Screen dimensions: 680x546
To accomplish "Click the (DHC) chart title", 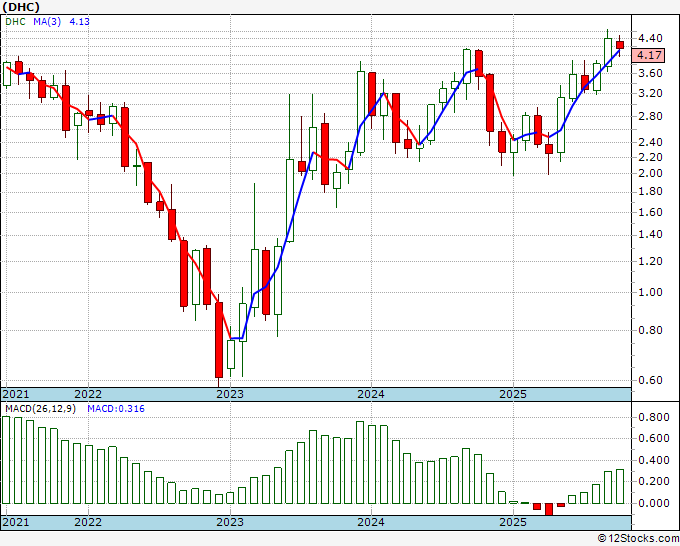I will pyautogui.click(x=21, y=7).
